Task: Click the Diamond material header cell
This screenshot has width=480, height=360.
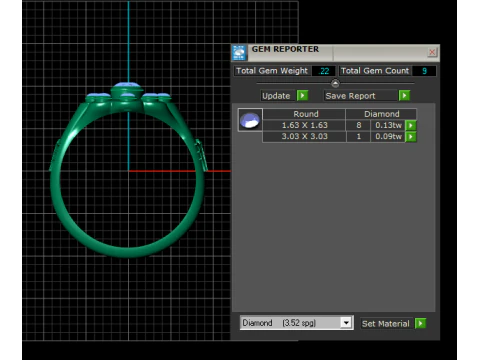Action: click(381, 114)
